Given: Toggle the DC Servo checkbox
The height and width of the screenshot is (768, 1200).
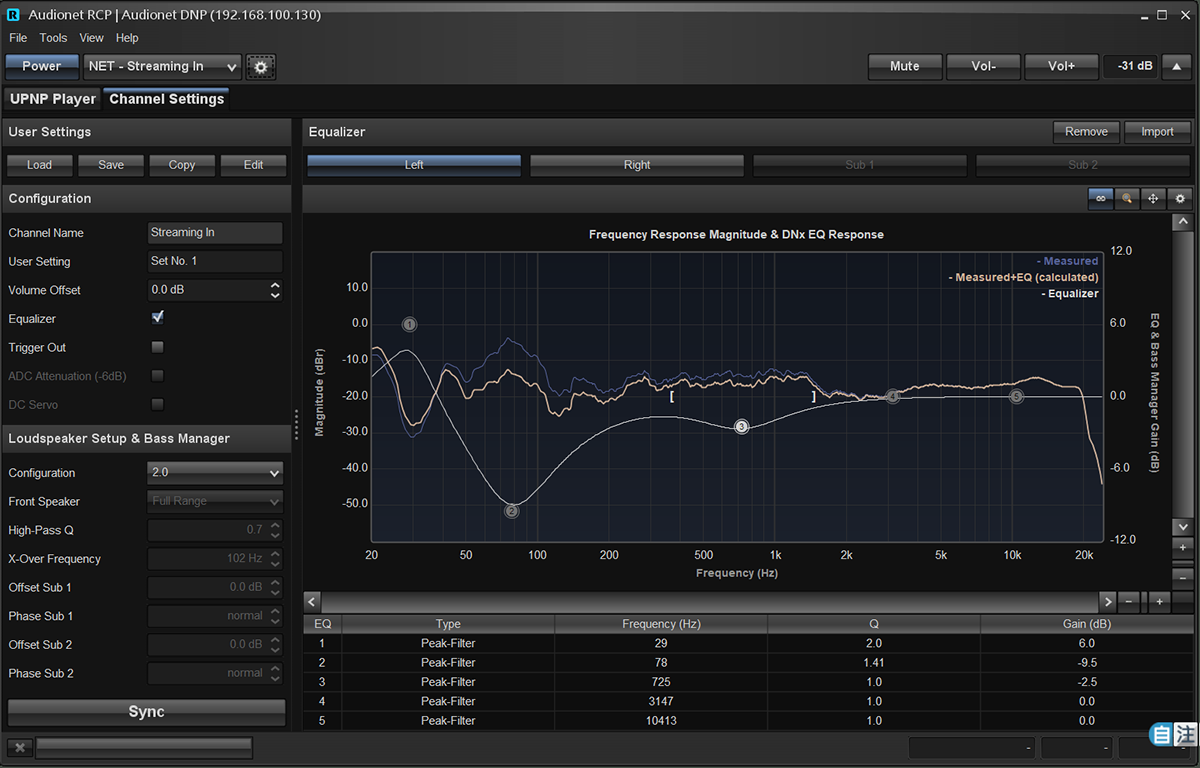Looking at the screenshot, I should 157,405.
